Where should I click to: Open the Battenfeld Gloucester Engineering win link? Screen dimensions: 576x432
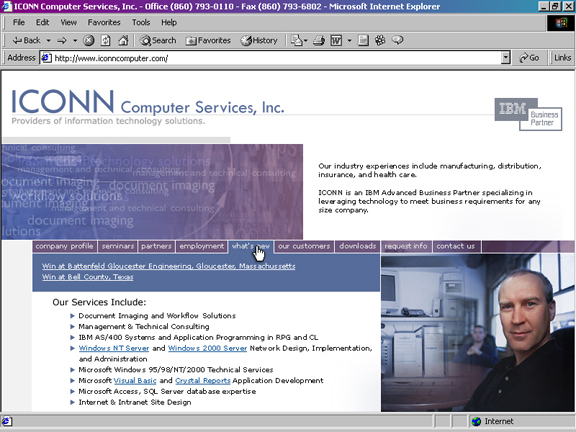coord(169,266)
